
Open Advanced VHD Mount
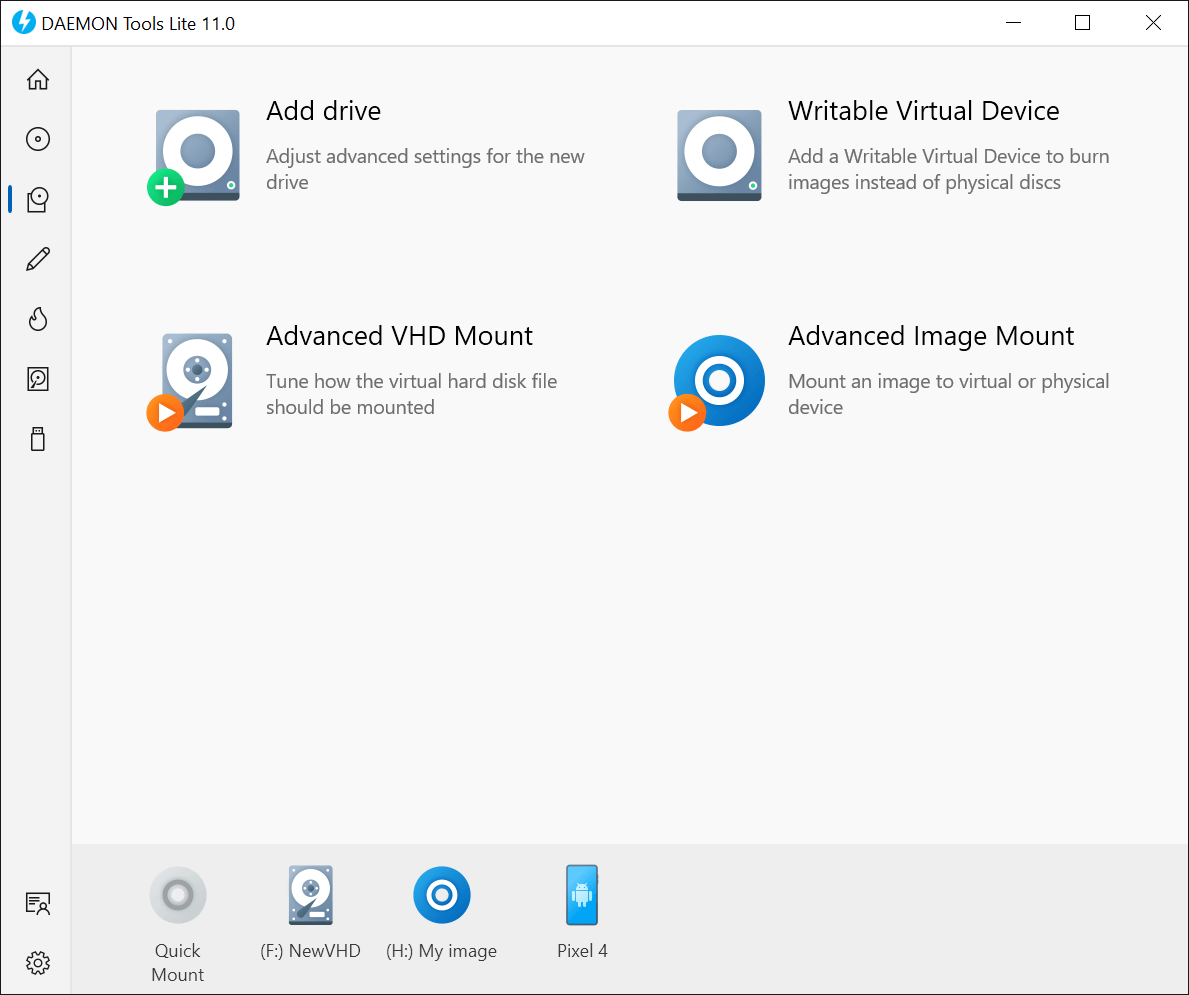(399, 336)
